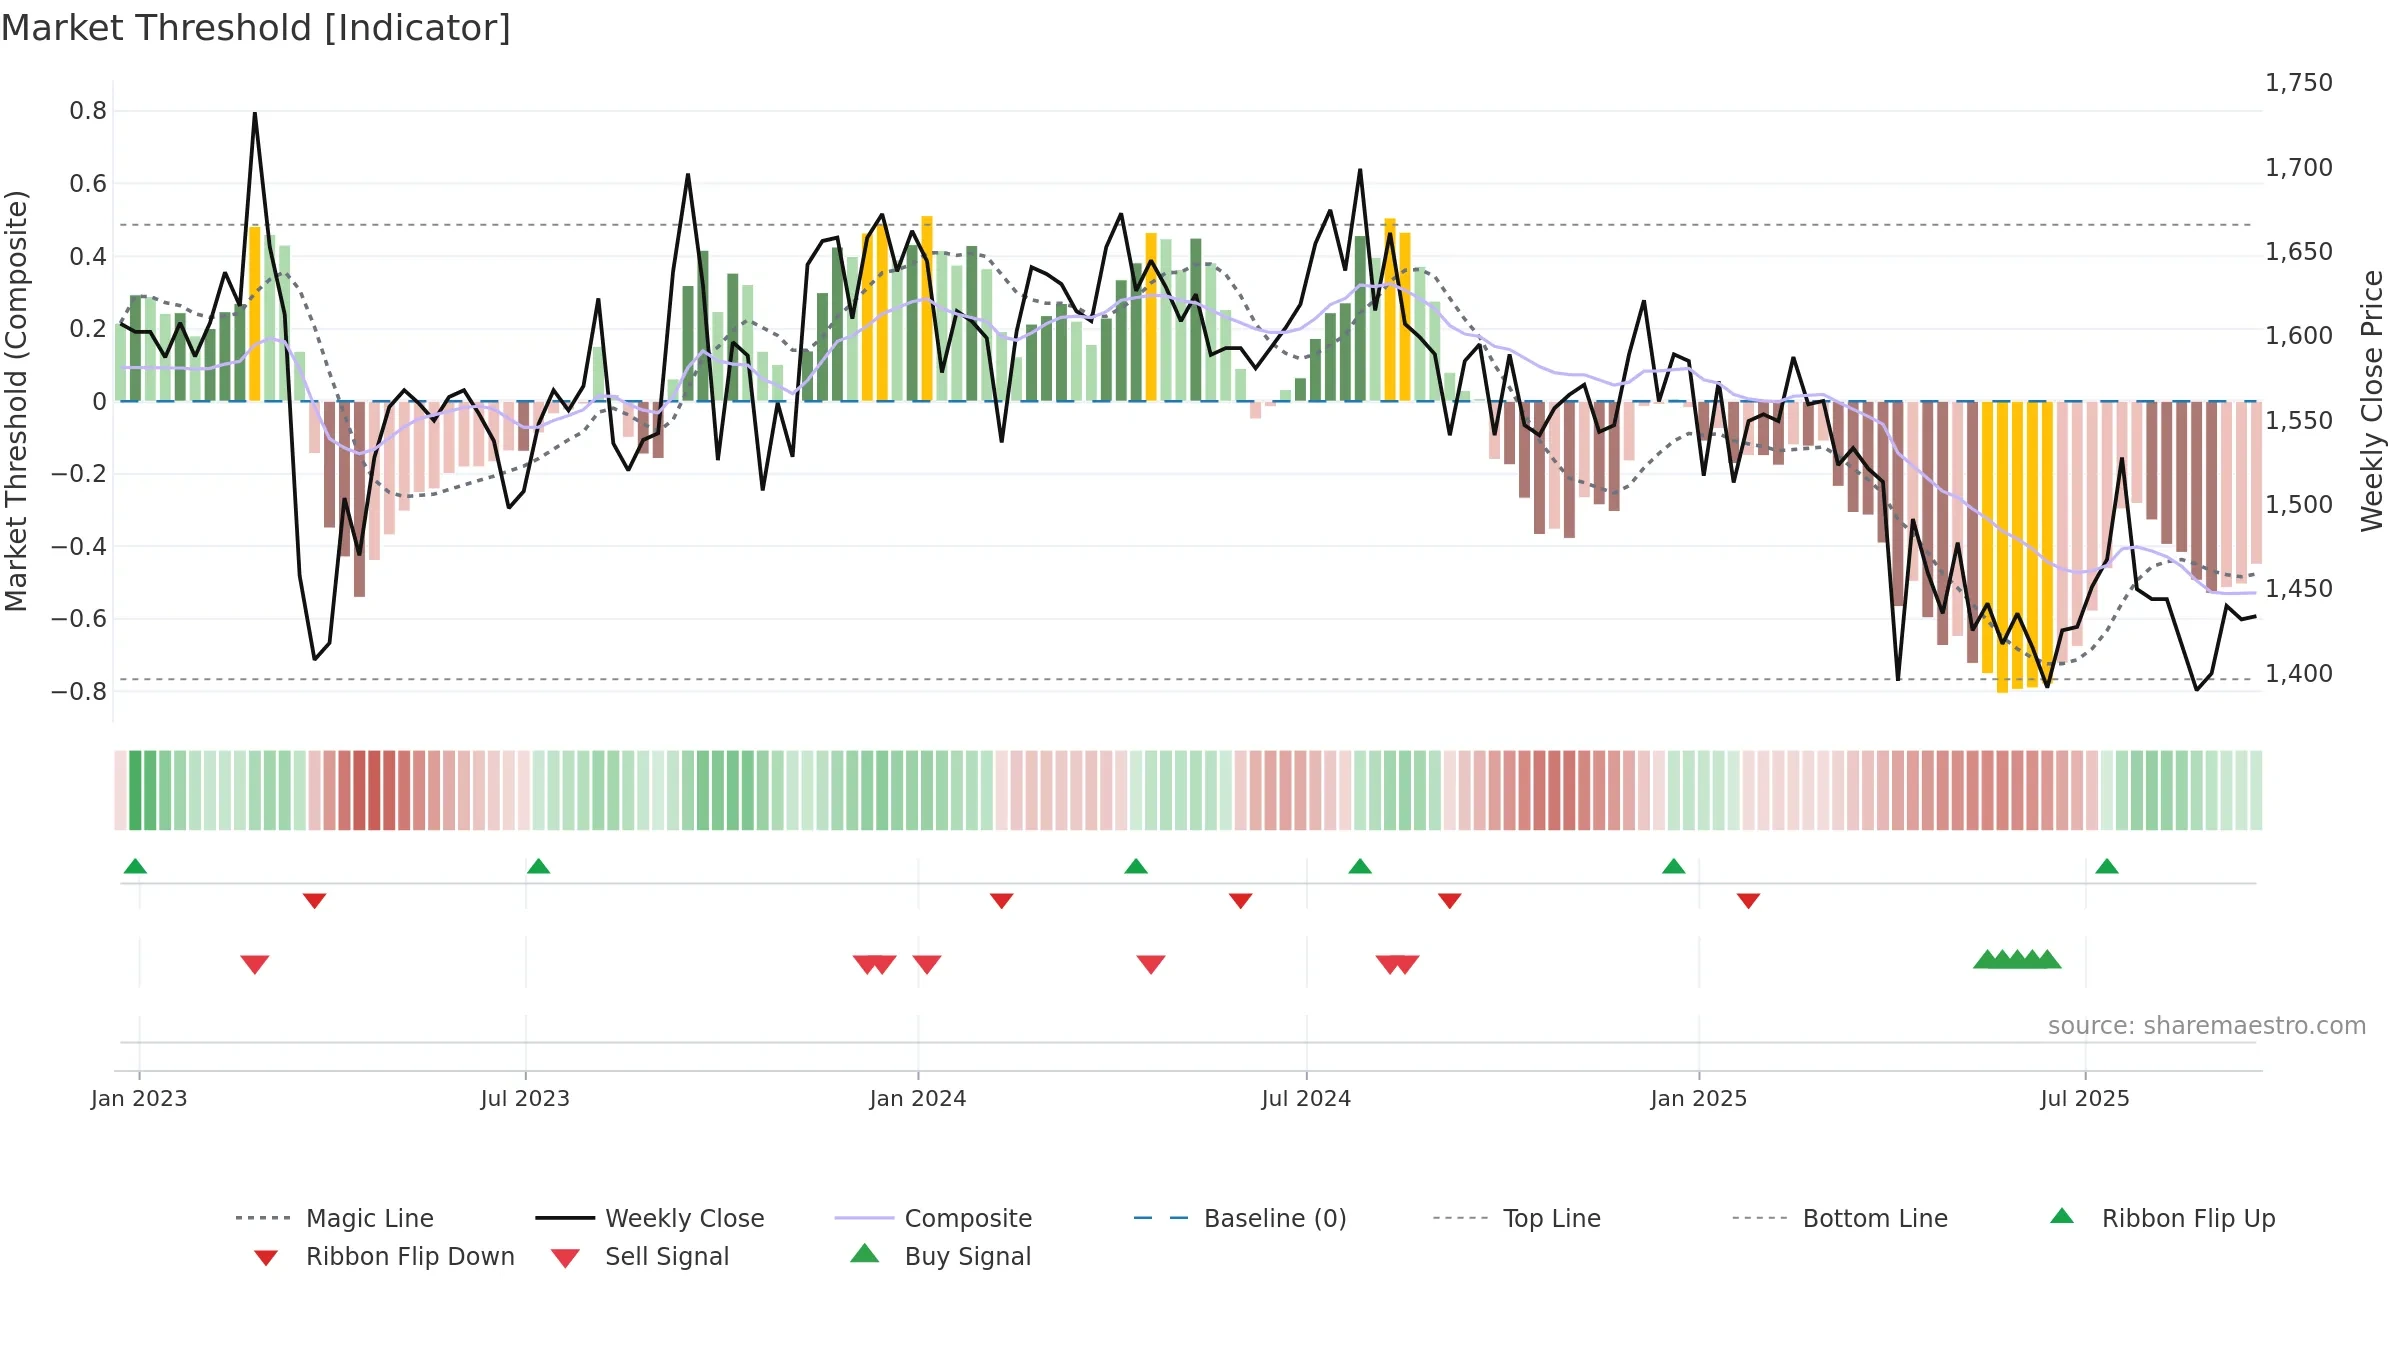Image resolution: width=2400 pixels, height=1350 pixels.
Task: Click the Jul 2025 x-axis label
Action: click(x=2085, y=1099)
